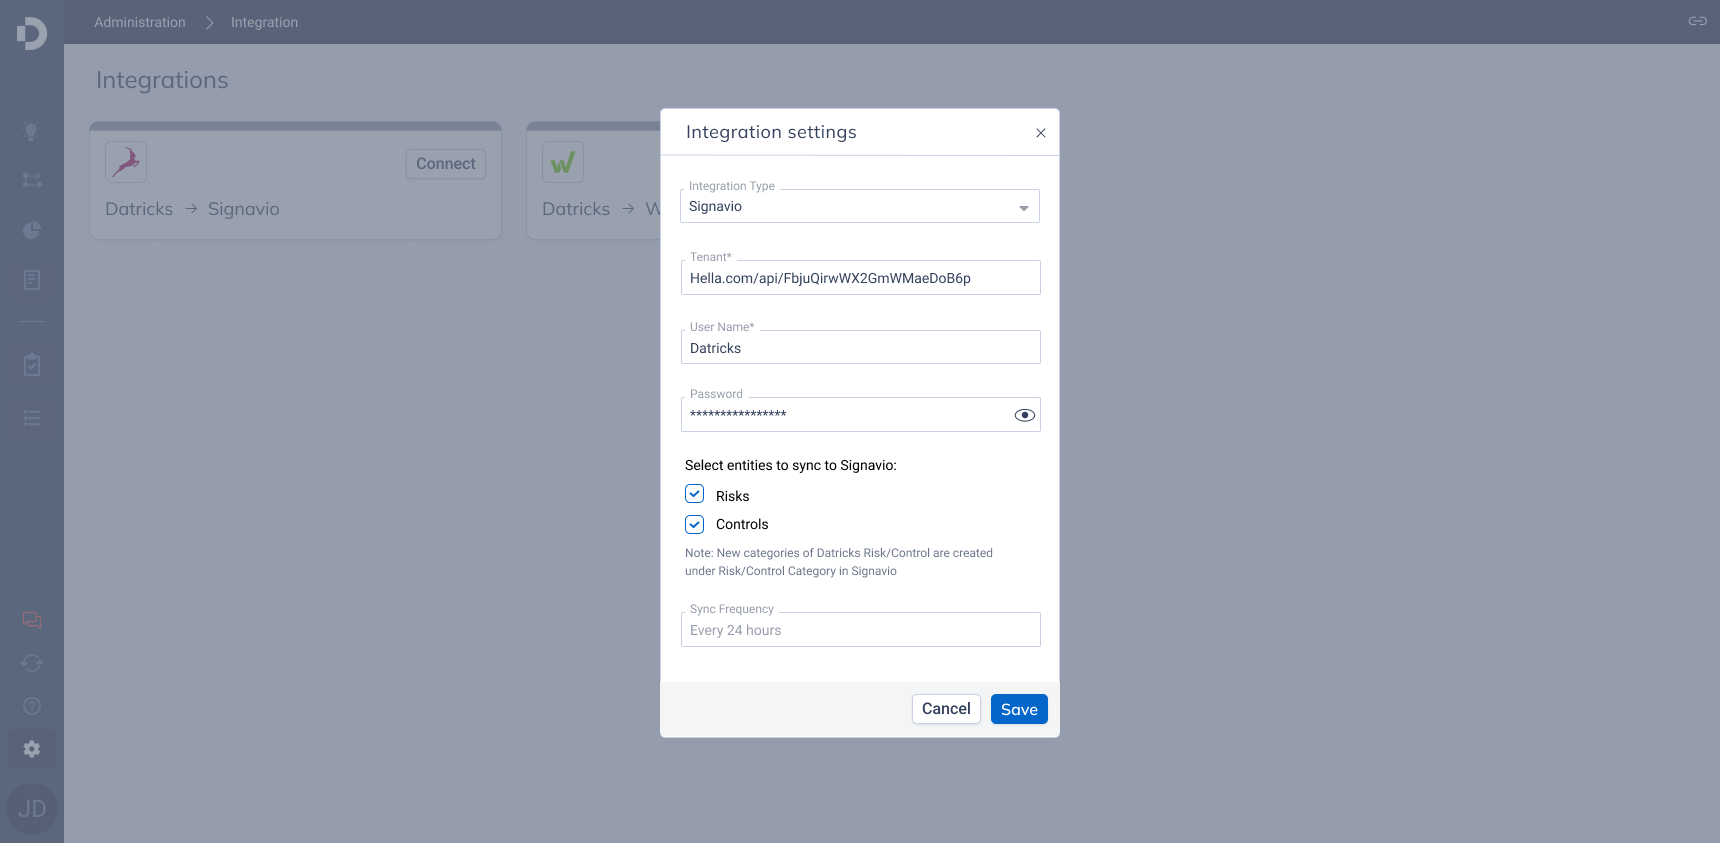
Task: Click the copy link icon at top right
Action: tap(1697, 21)
